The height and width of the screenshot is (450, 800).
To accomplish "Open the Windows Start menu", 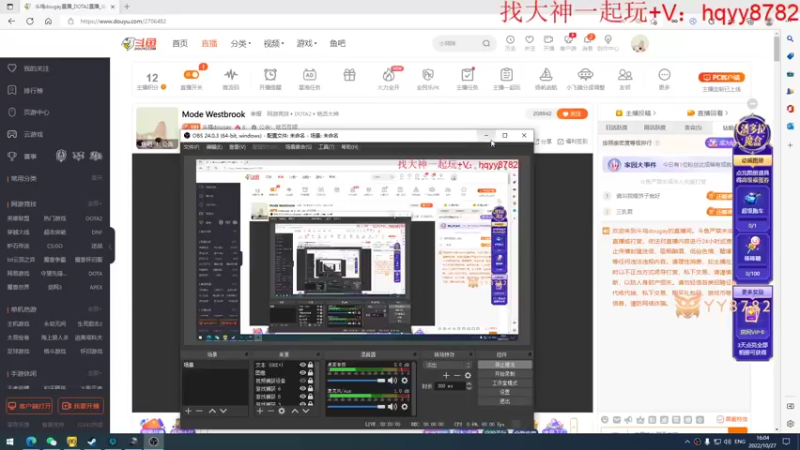I will [x=10, y=441].
